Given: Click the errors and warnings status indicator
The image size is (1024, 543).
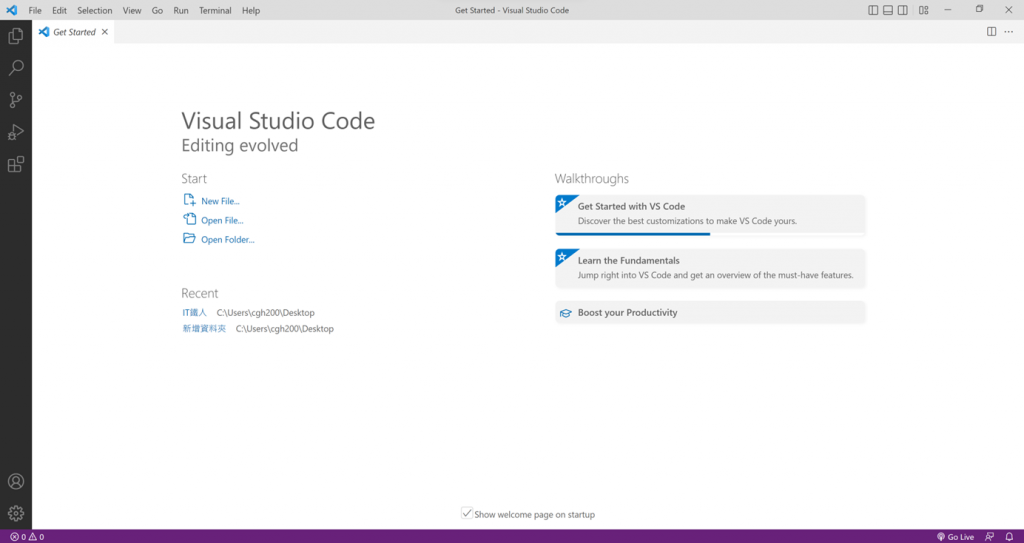Looking at the screenshot, I should click(x=27, y=537).
